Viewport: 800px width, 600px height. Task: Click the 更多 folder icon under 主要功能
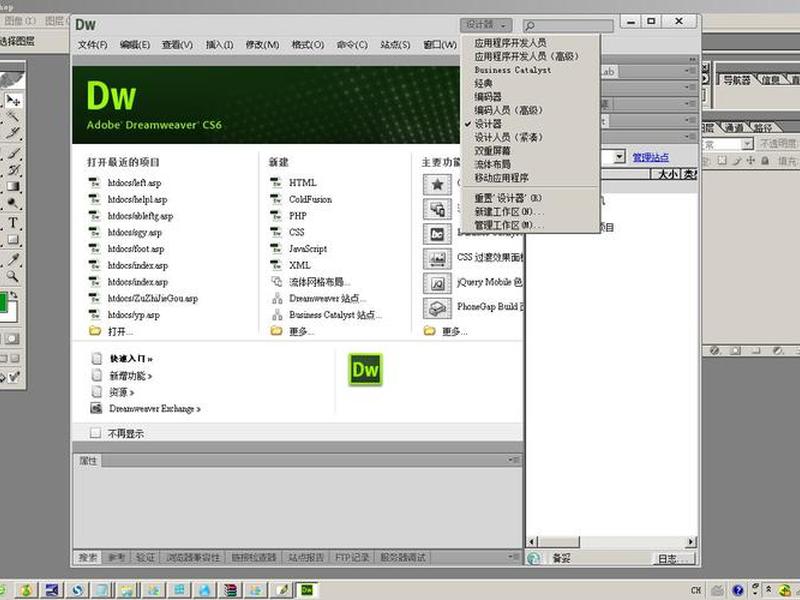pyautogui.click(x=430, y=331)
